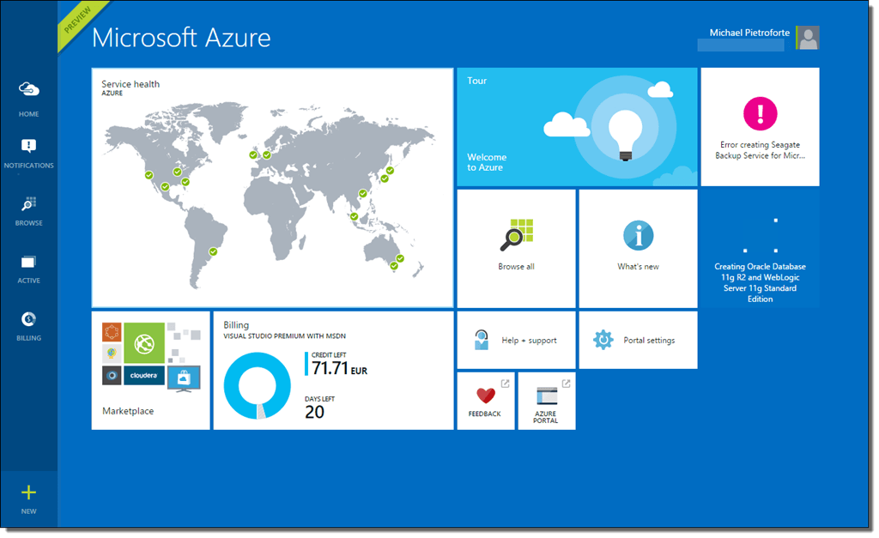The height and width of the screenshot is (538, 879).
Task: Open the Marketplace tile label
Action: pos(128,411)
